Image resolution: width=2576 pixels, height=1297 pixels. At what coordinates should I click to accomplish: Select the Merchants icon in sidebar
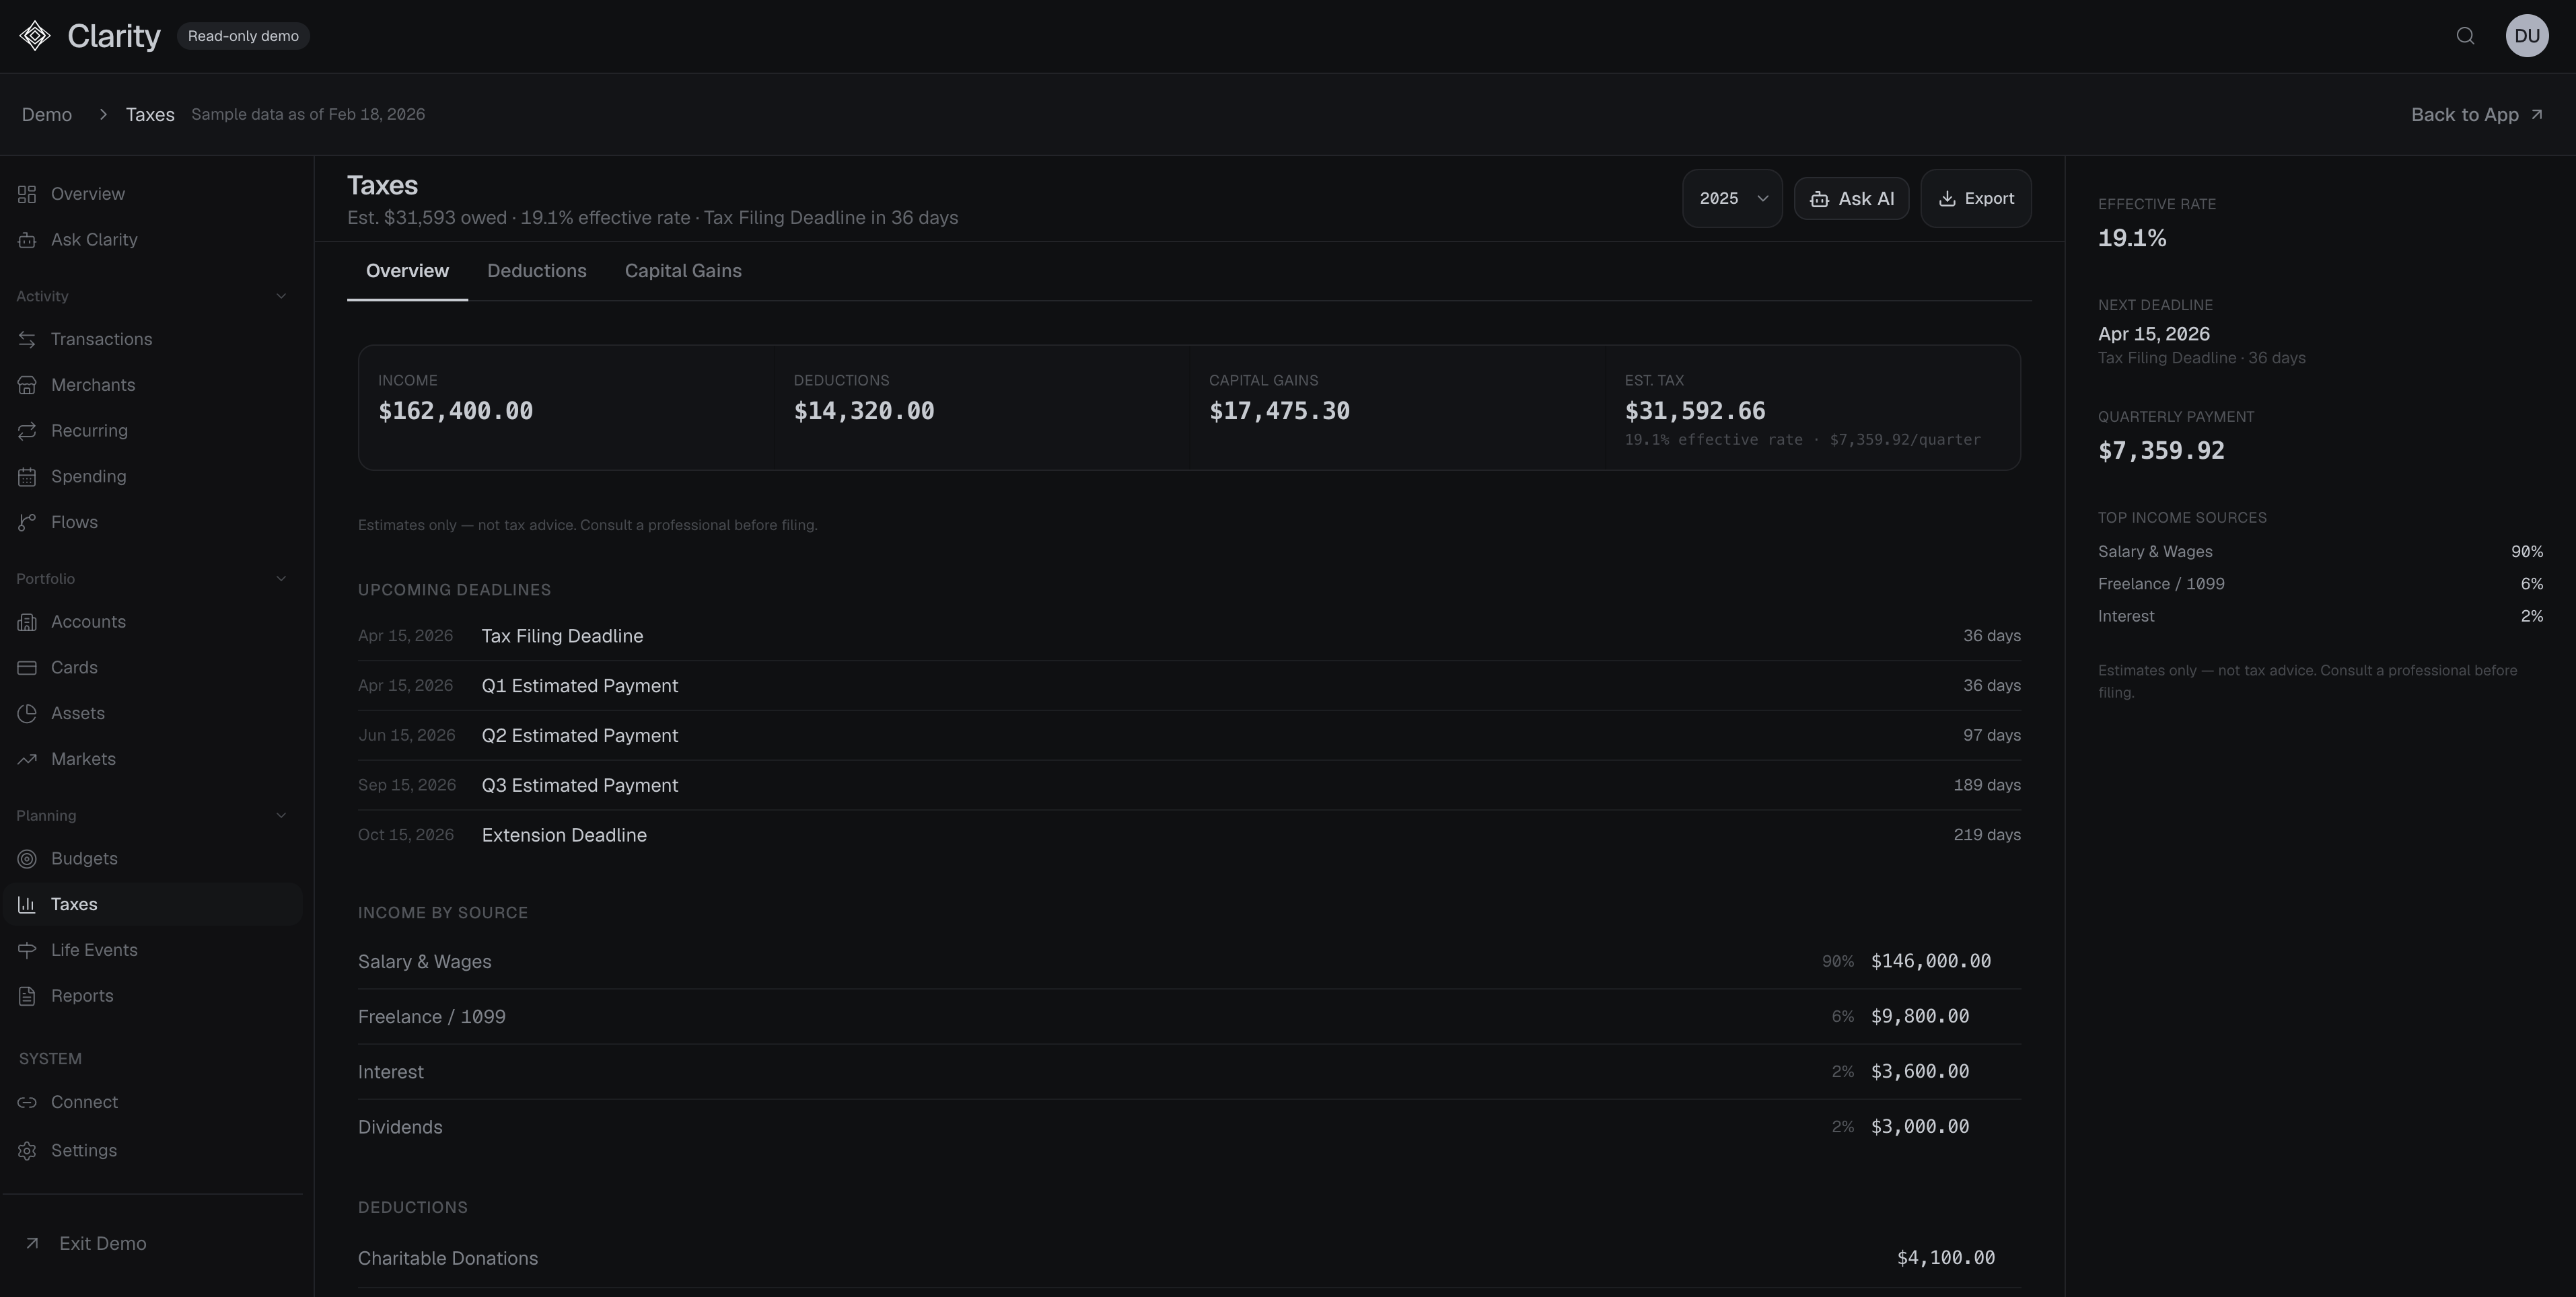(28, 384)
